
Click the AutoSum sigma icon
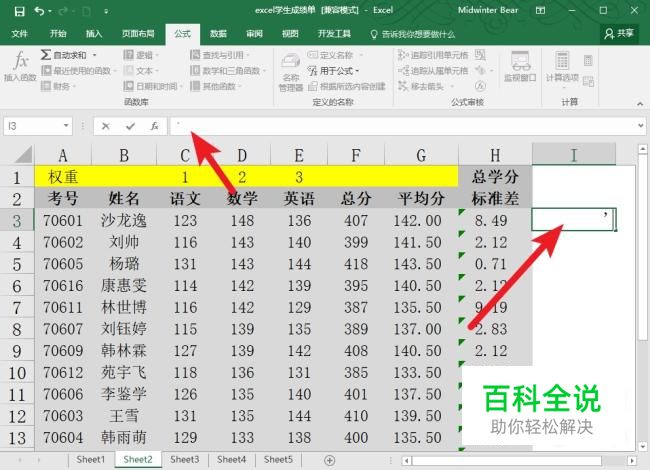pos(46,55)
